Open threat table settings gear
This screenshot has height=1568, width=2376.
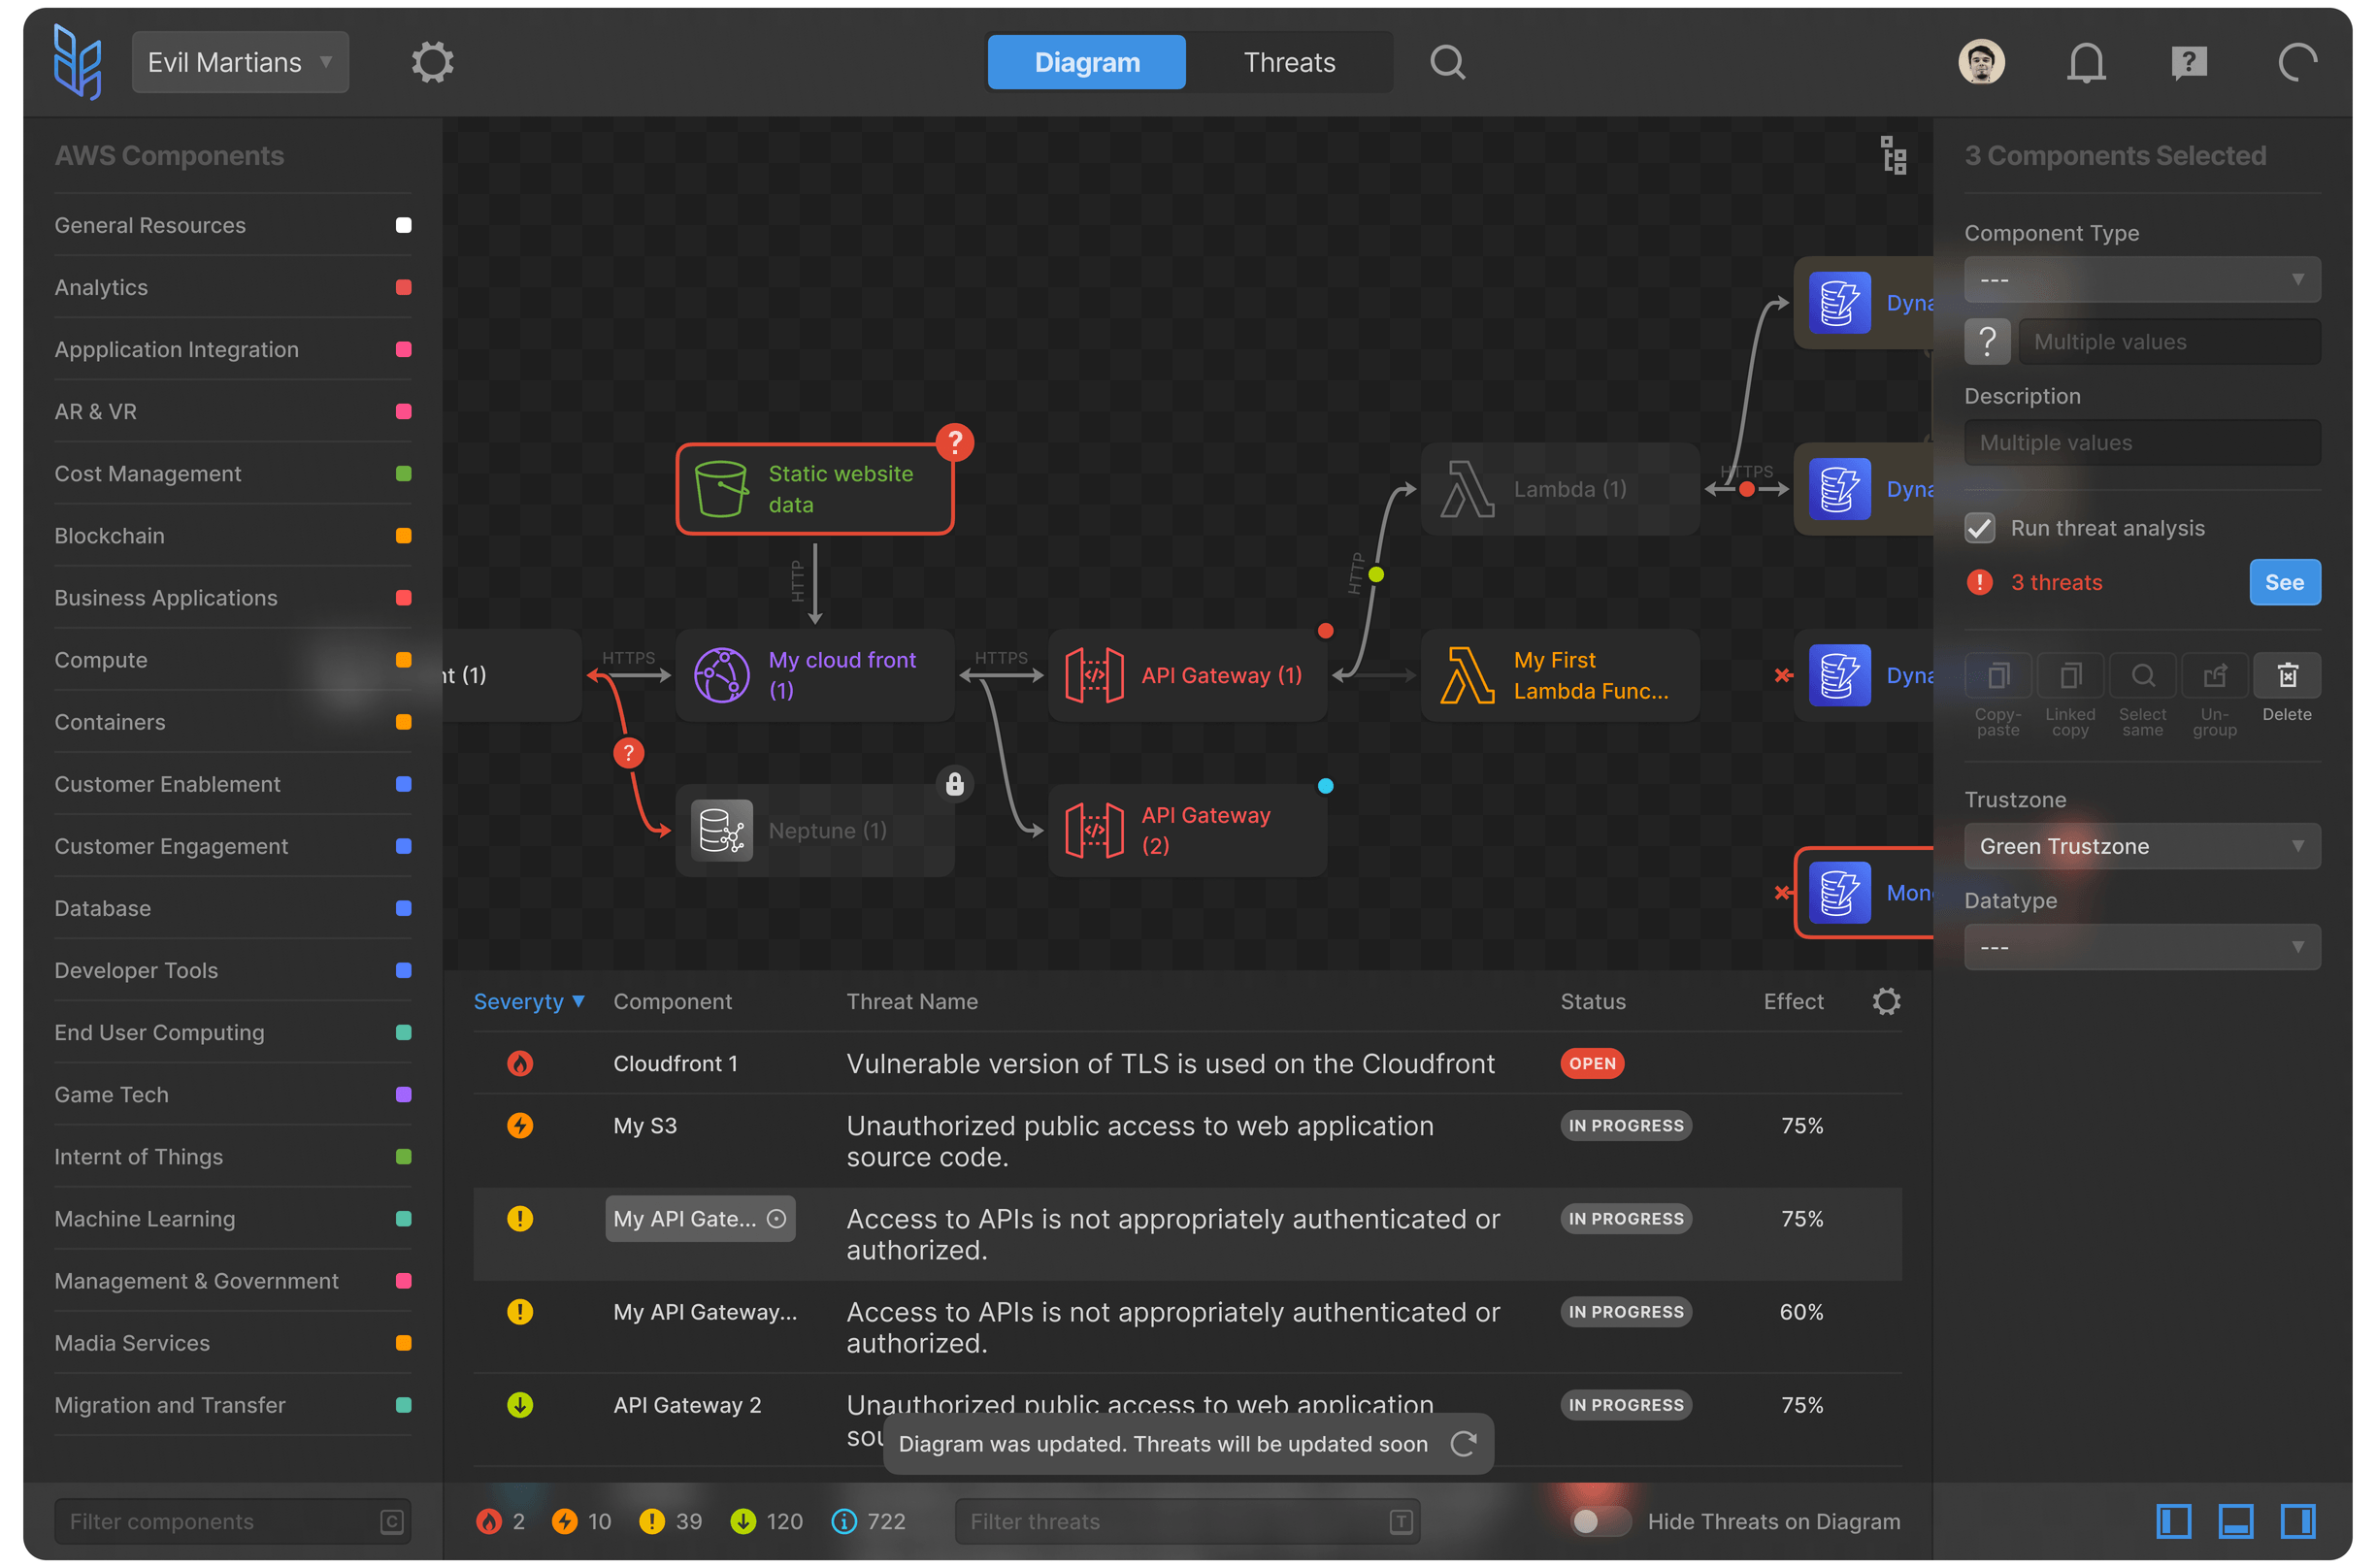tap(1886, 1001)
